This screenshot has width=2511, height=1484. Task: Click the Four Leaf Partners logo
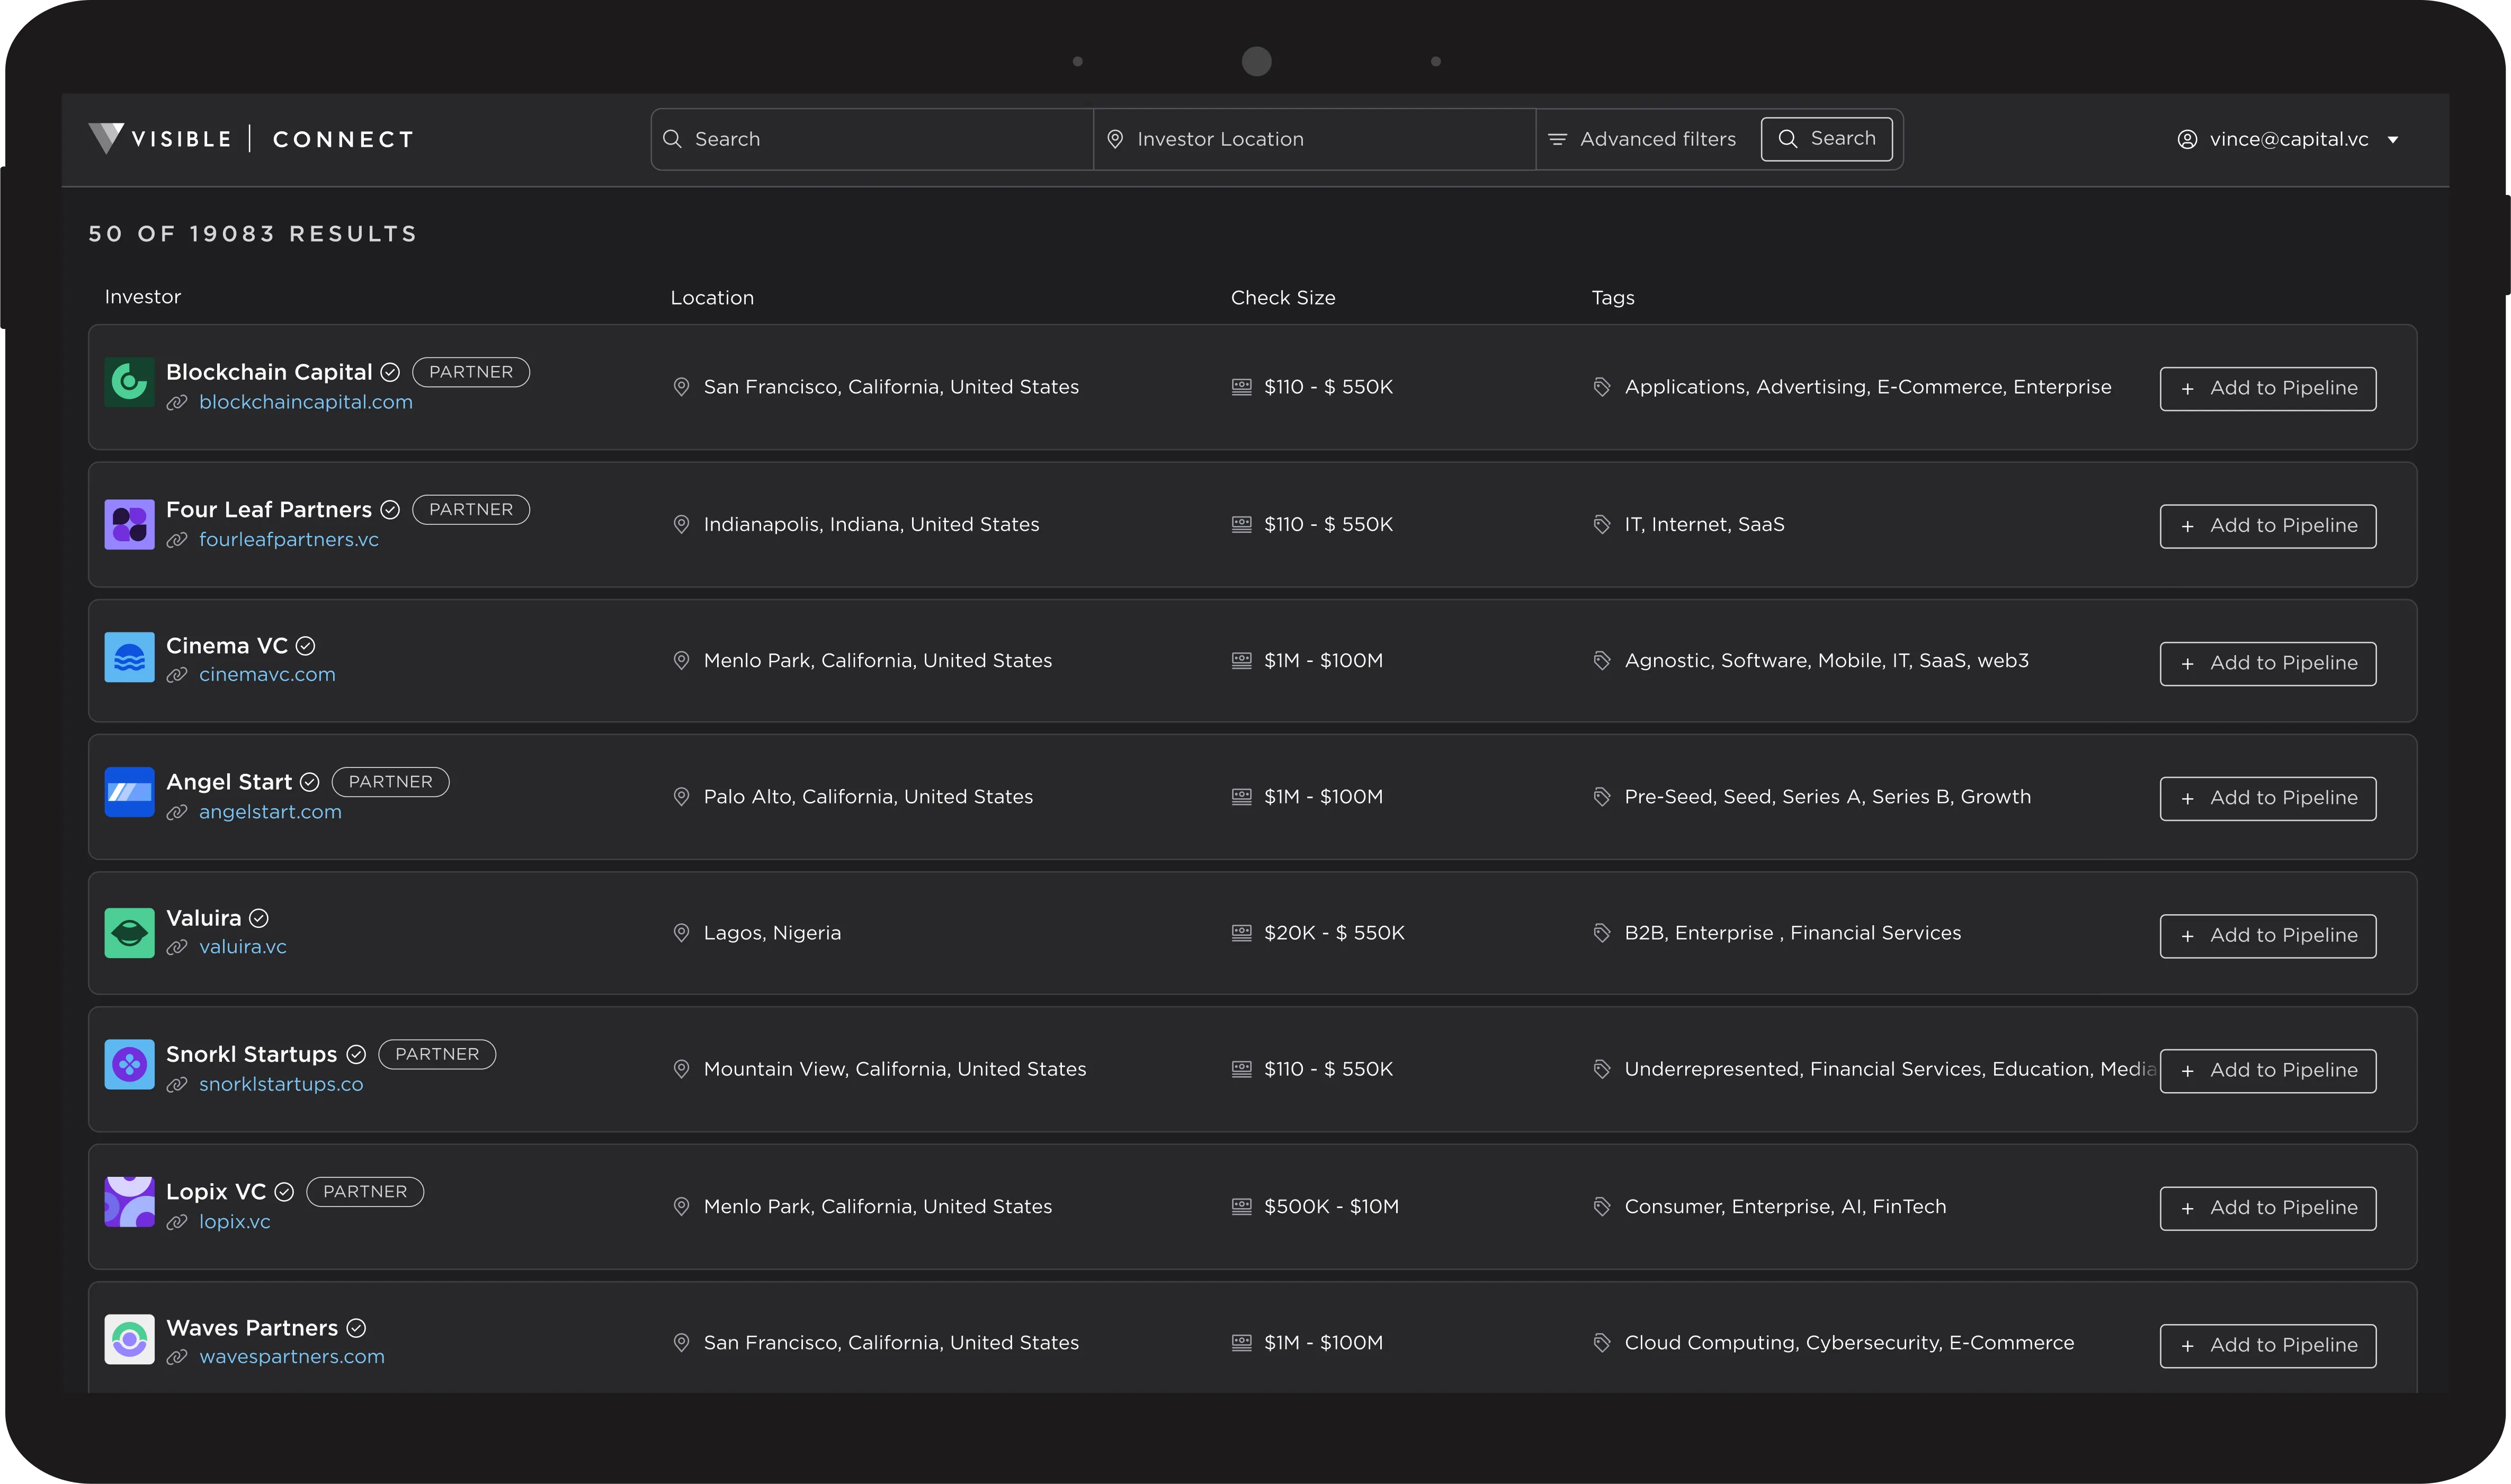pos(129,524)
